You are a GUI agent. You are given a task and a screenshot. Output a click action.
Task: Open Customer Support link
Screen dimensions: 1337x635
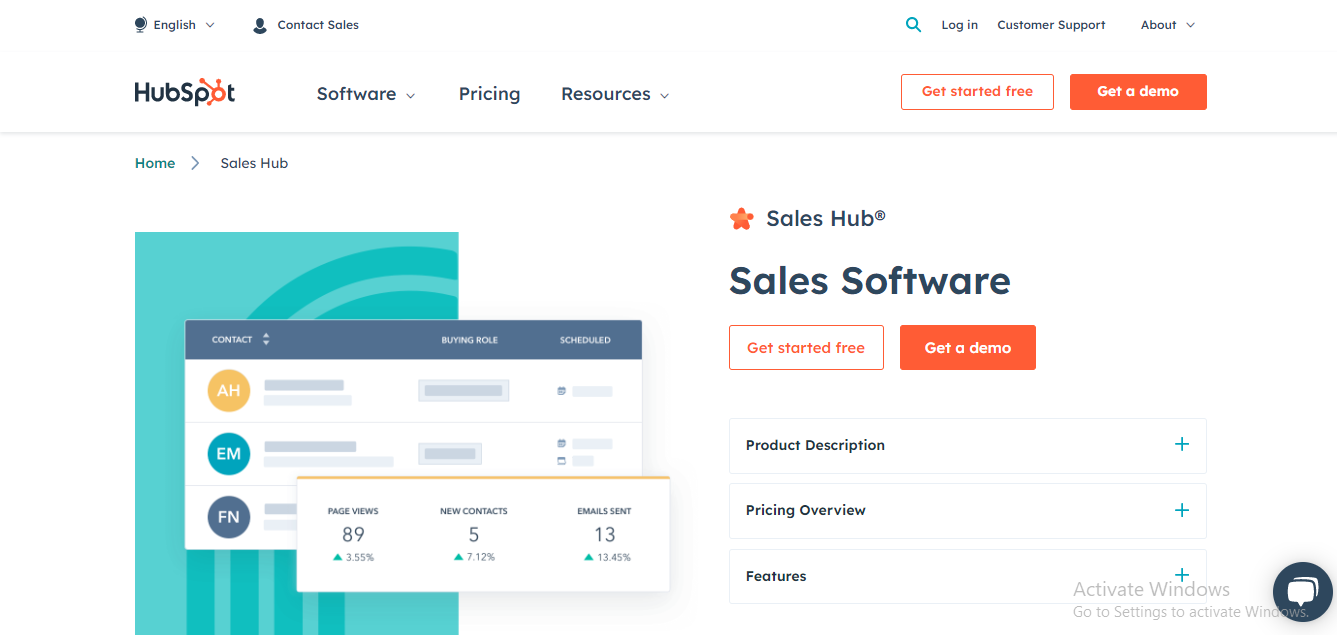click(1051, 25)
